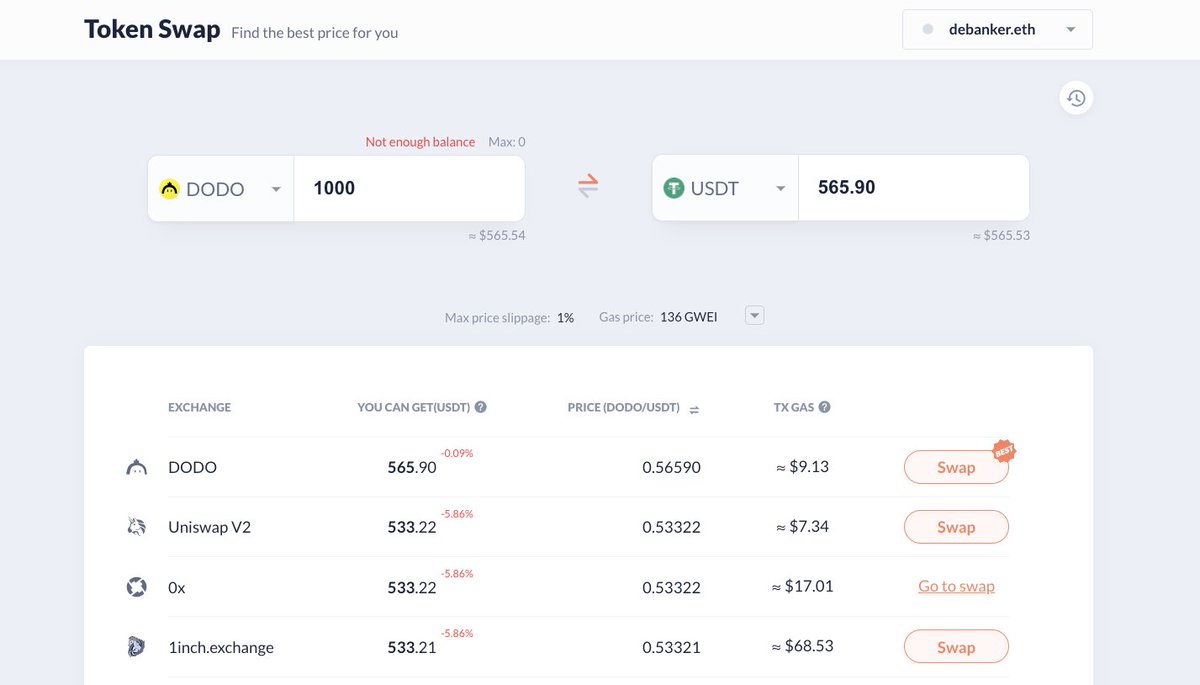1200x685 pixels.
Task: Open help icon next to TX Gas
Action: click(x=825, y=407)
